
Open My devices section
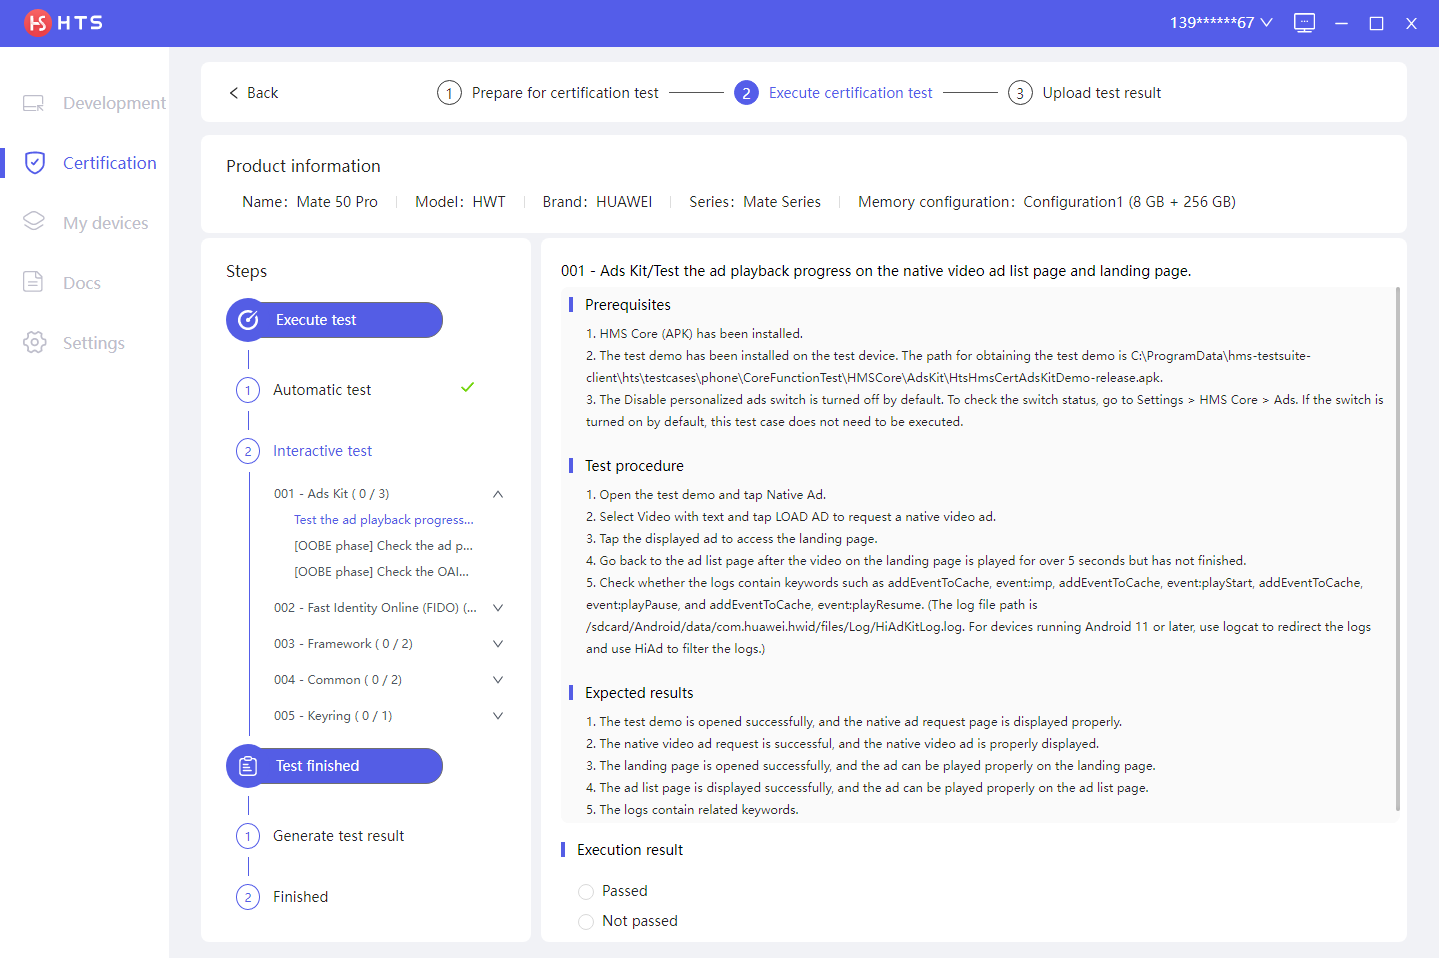(x=105, y=223)
